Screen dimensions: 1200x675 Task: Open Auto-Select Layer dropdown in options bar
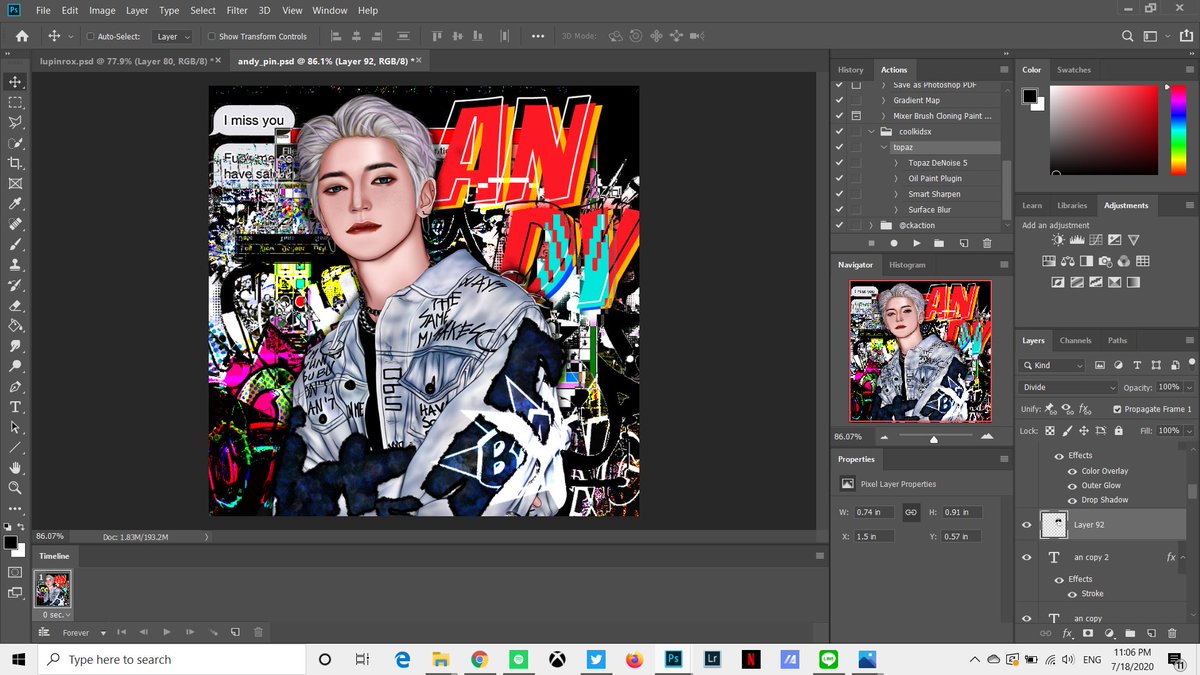tap(173, 37)
